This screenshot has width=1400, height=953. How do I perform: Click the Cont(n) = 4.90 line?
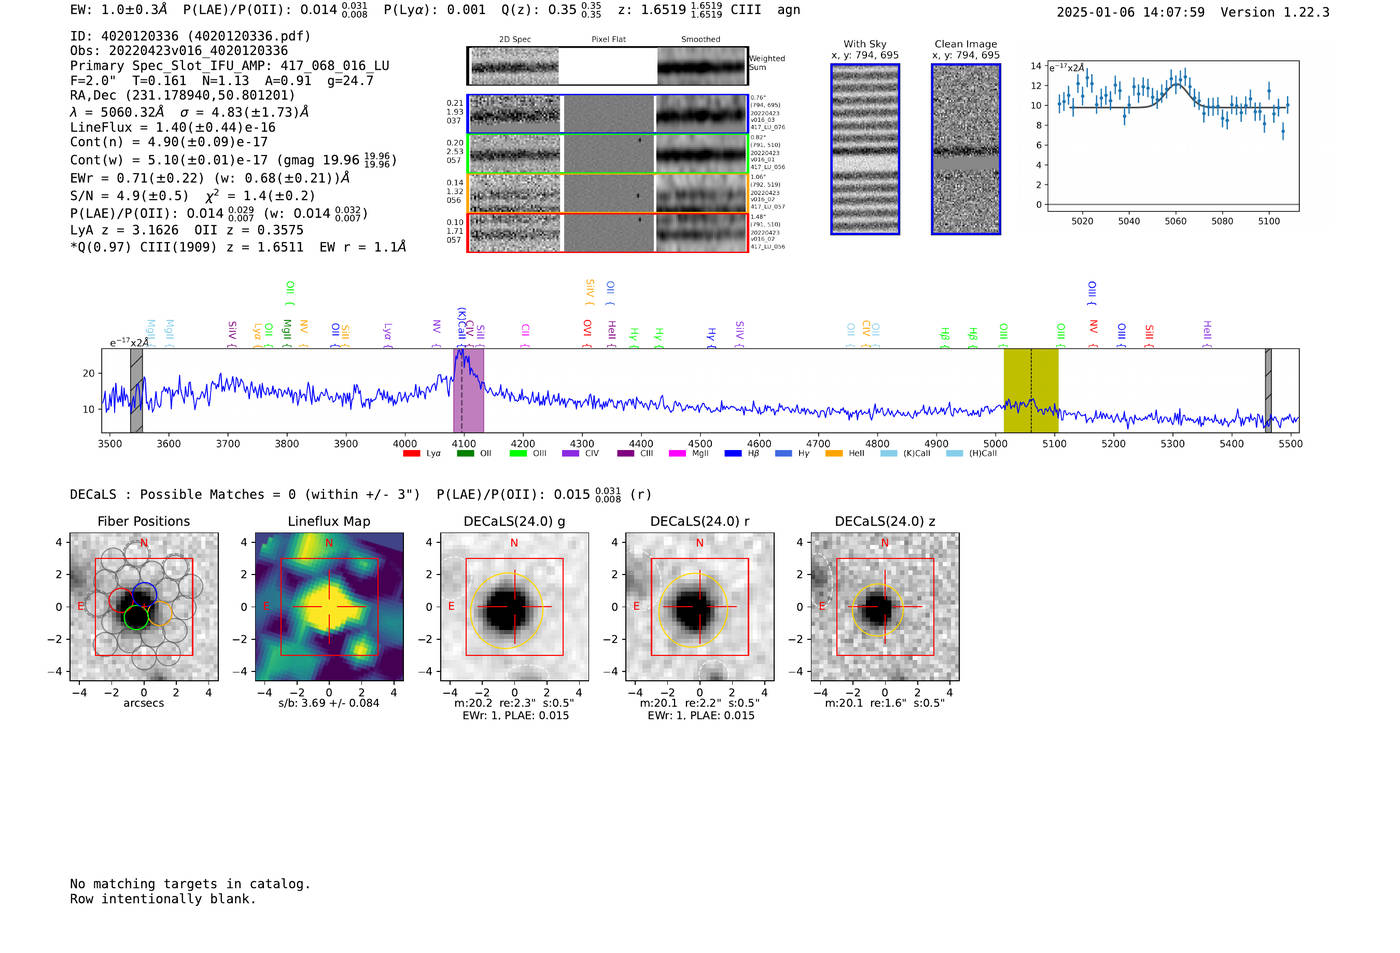coord(169,142)
